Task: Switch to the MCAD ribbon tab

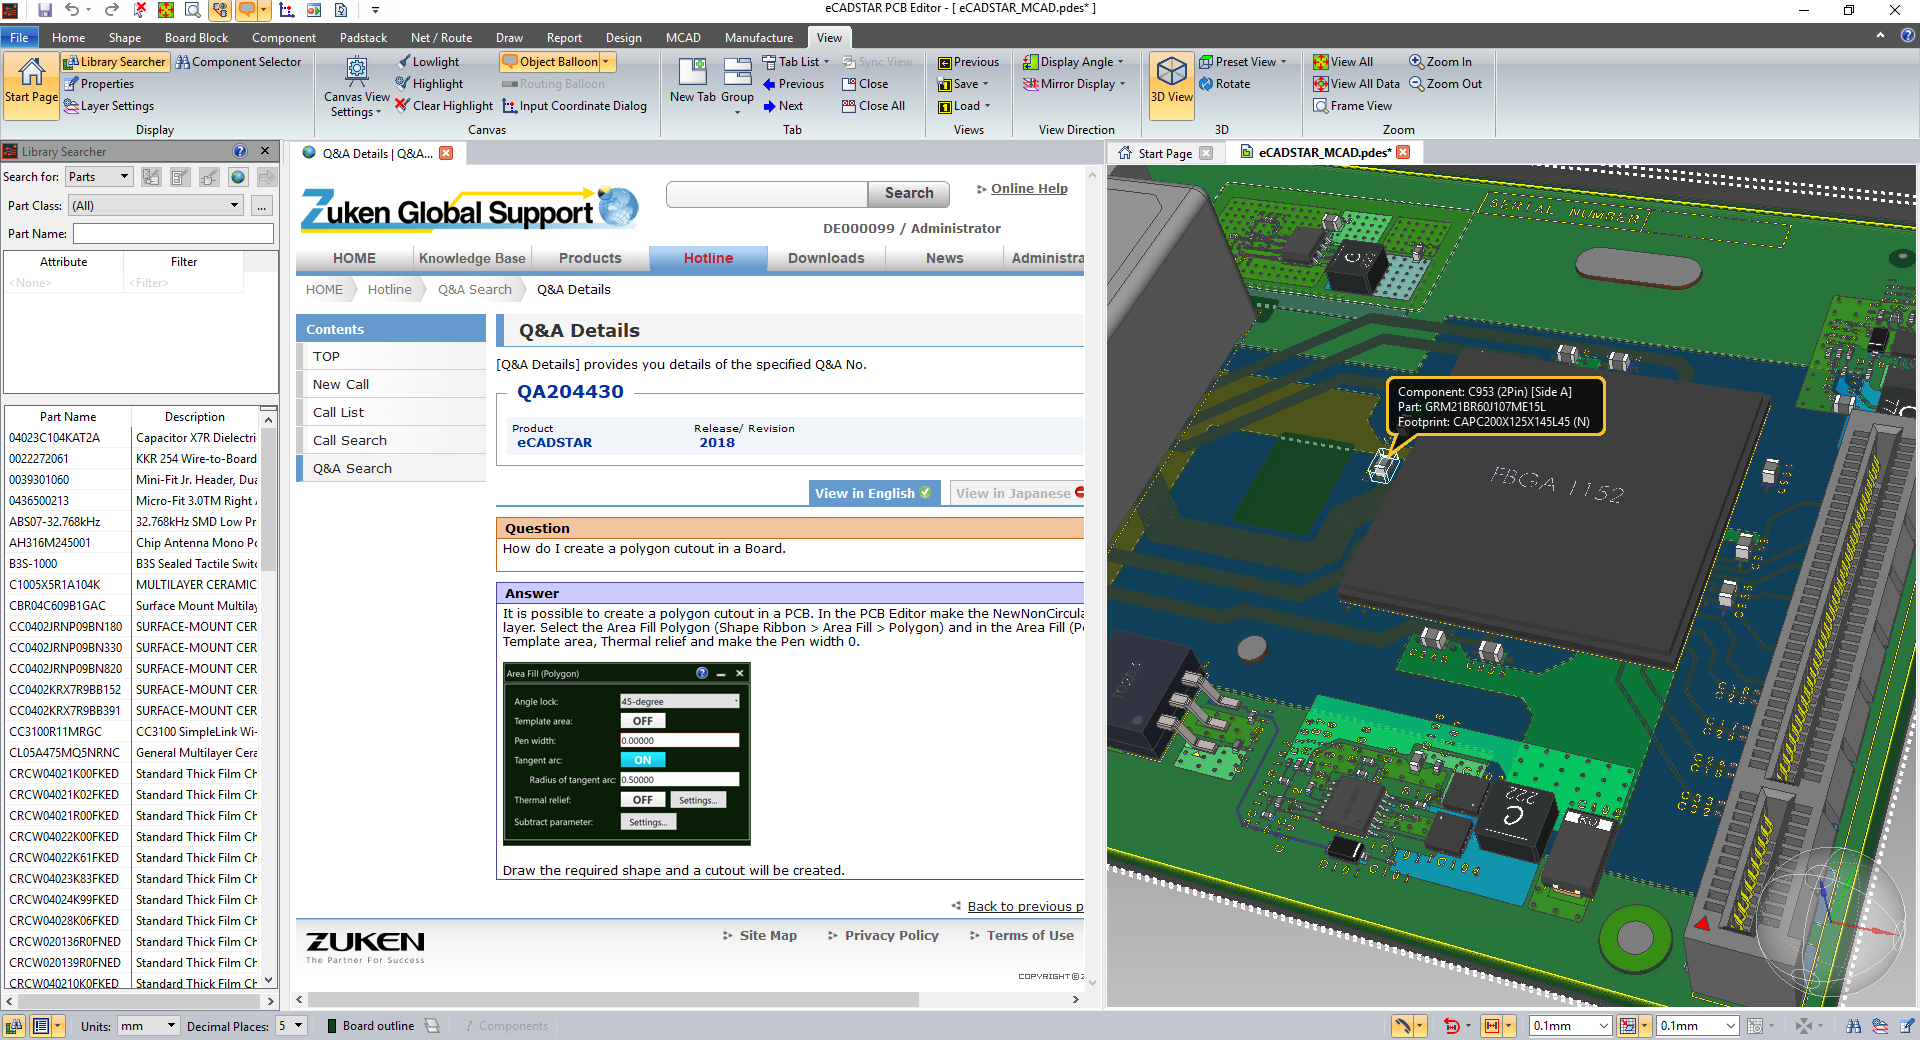Action: (x=683, y=38)
